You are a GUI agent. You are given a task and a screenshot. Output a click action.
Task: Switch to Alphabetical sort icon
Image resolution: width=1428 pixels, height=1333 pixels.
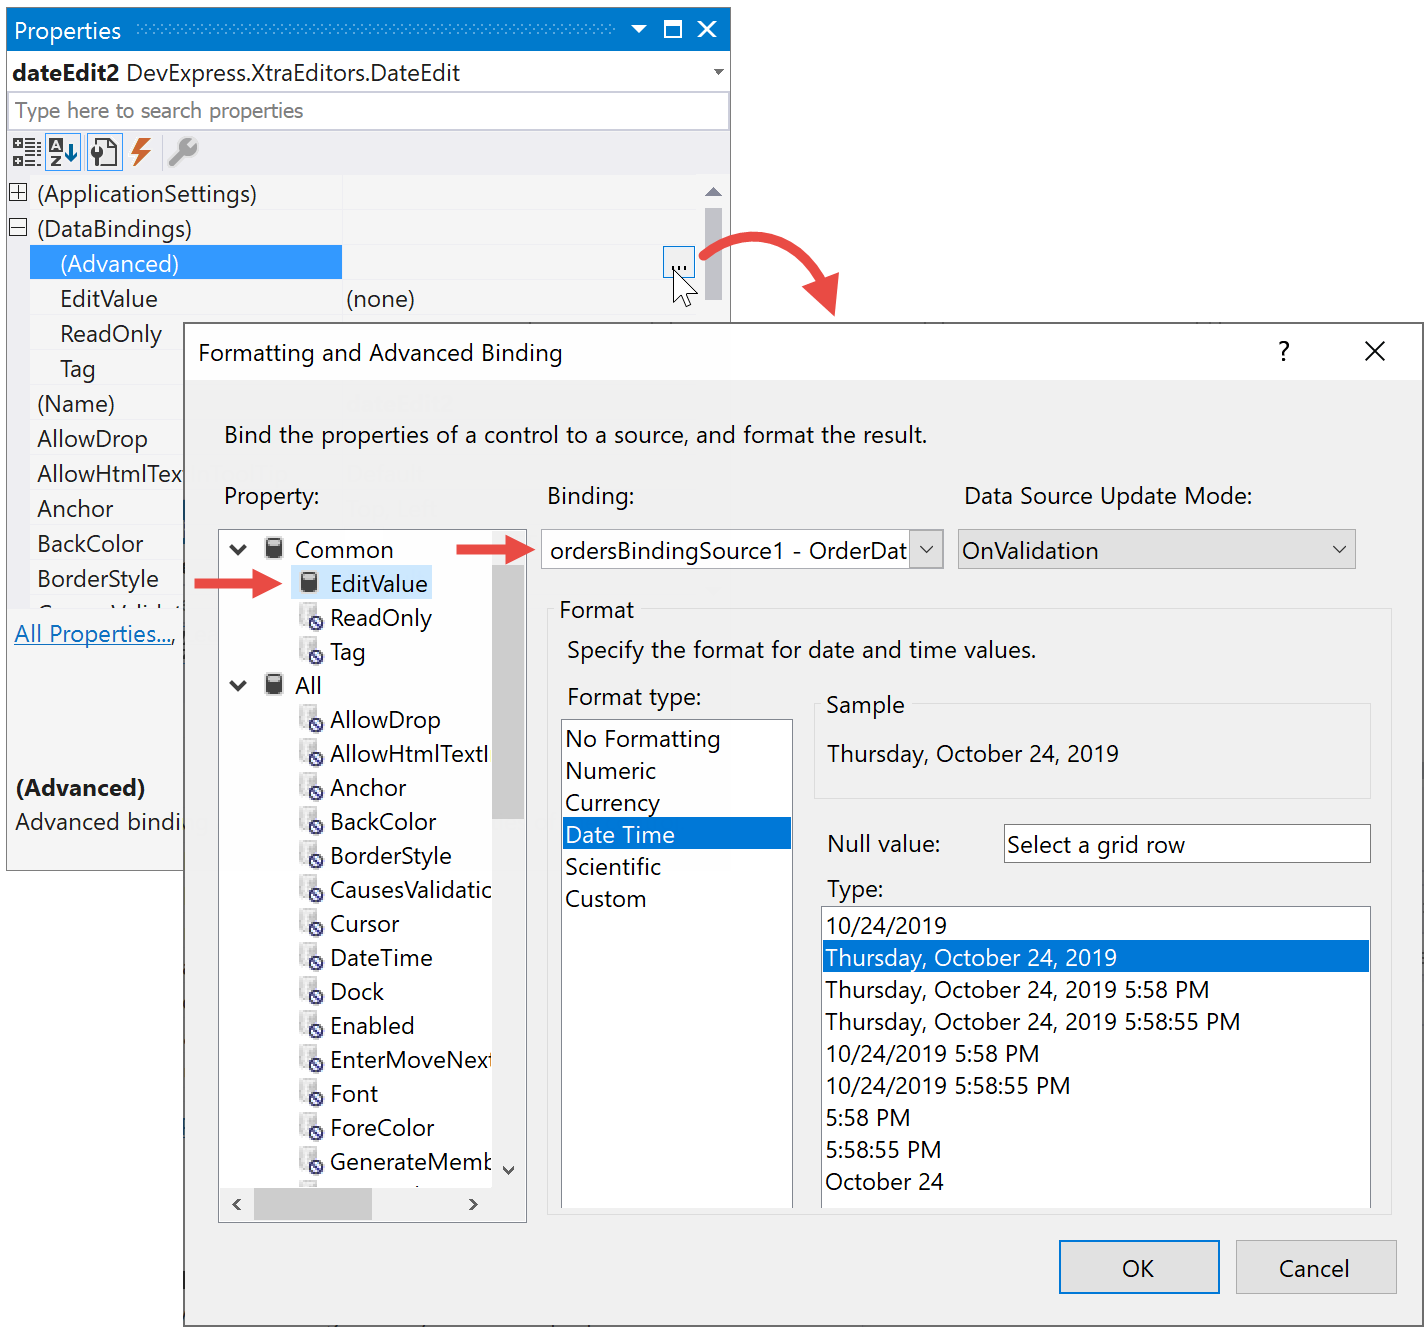[63, 152]
